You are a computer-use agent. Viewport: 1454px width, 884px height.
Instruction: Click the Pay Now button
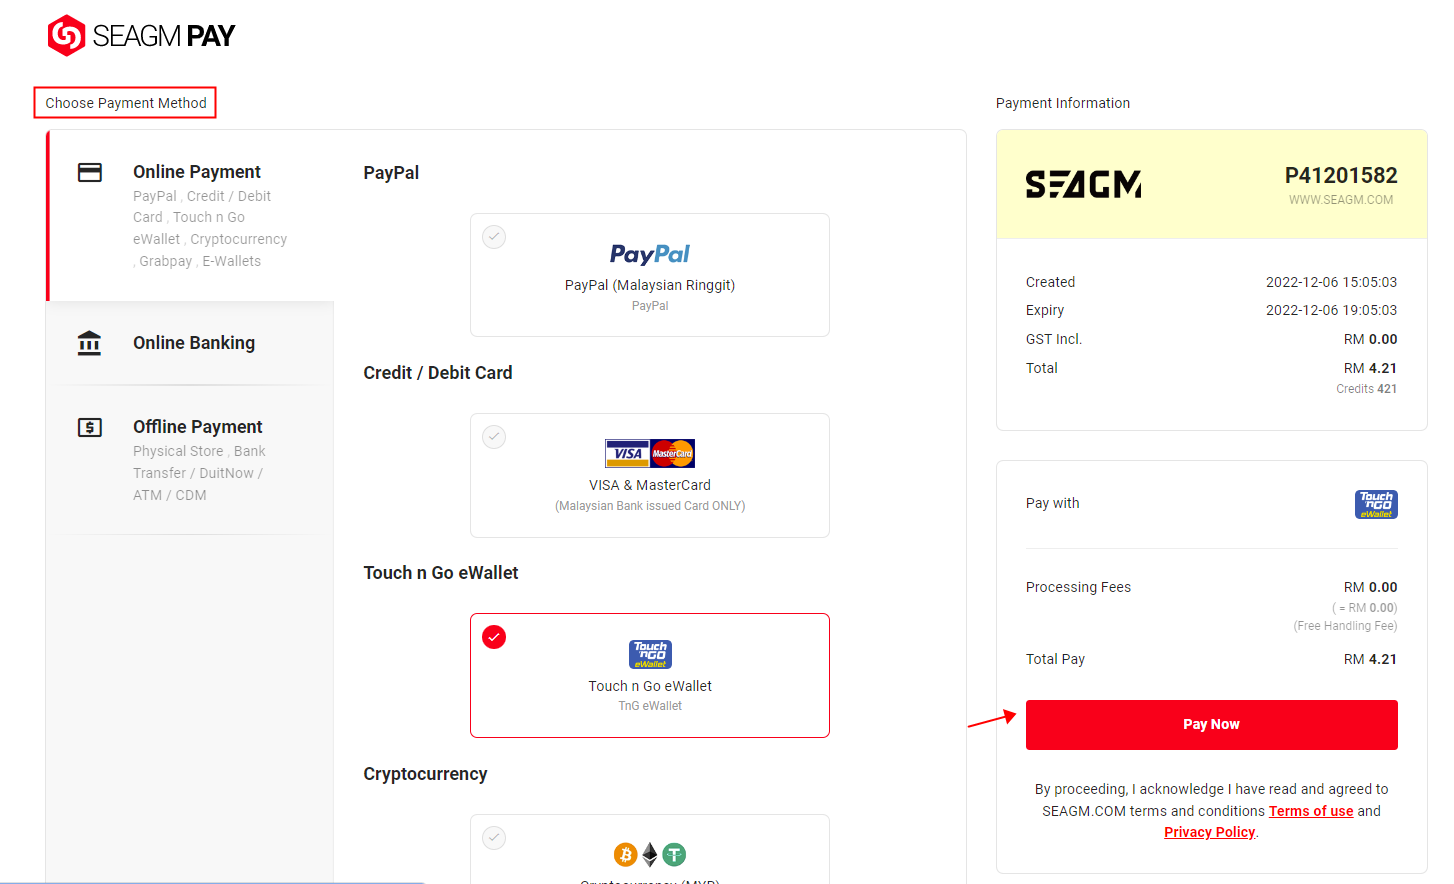pos(1211,725)
